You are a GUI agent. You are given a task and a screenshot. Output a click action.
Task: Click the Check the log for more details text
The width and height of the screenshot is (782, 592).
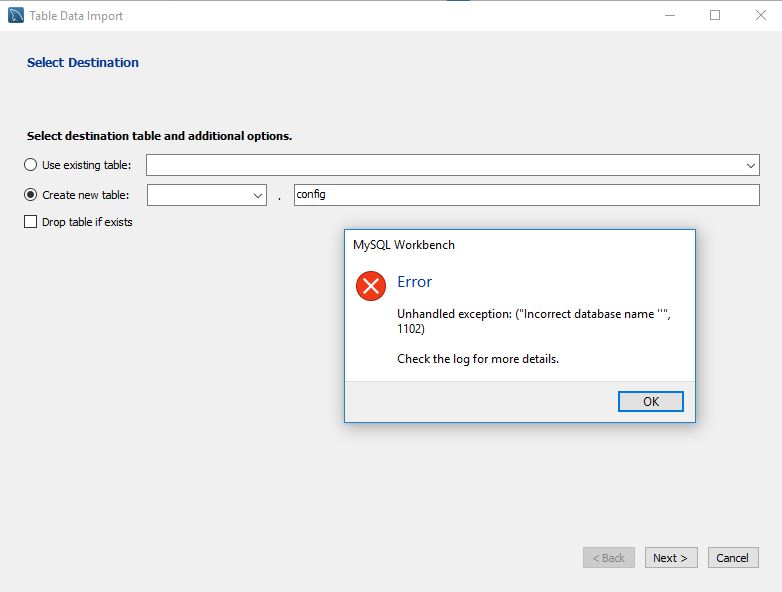[x=478, y=359]
